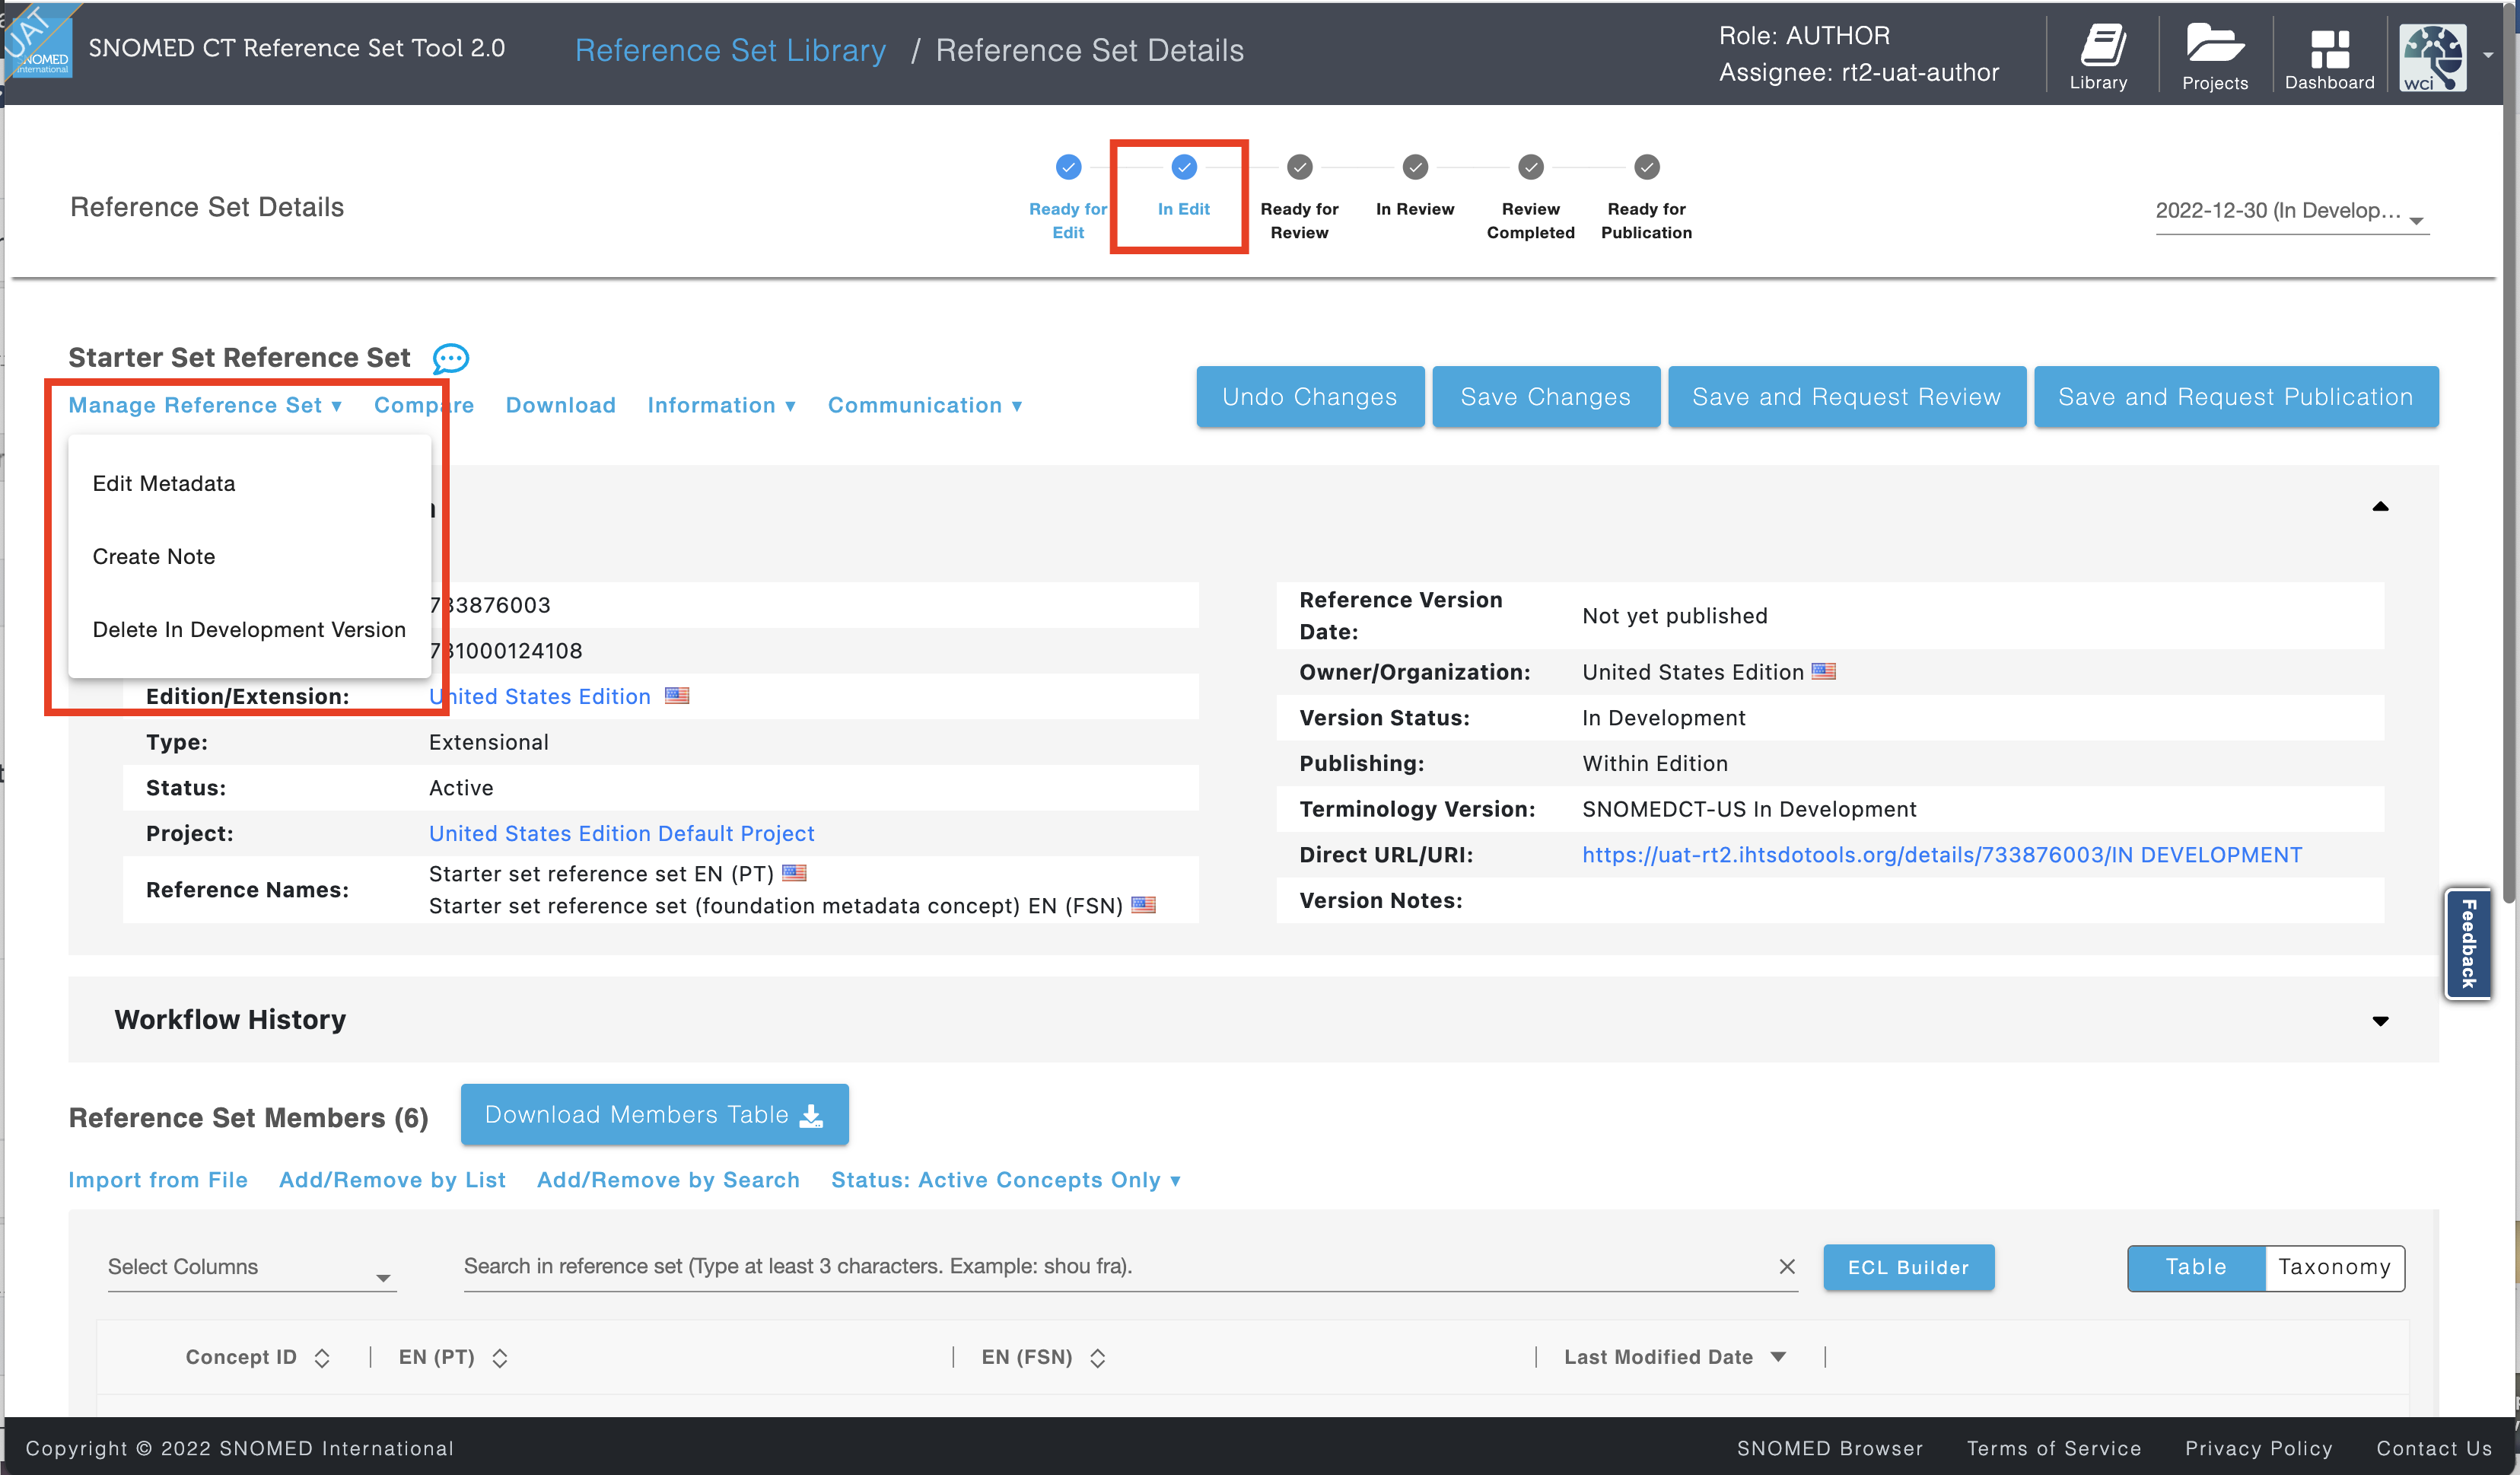Click the Undo Changes button
Screen dimensions: 2520x1475
(1310, 397)
